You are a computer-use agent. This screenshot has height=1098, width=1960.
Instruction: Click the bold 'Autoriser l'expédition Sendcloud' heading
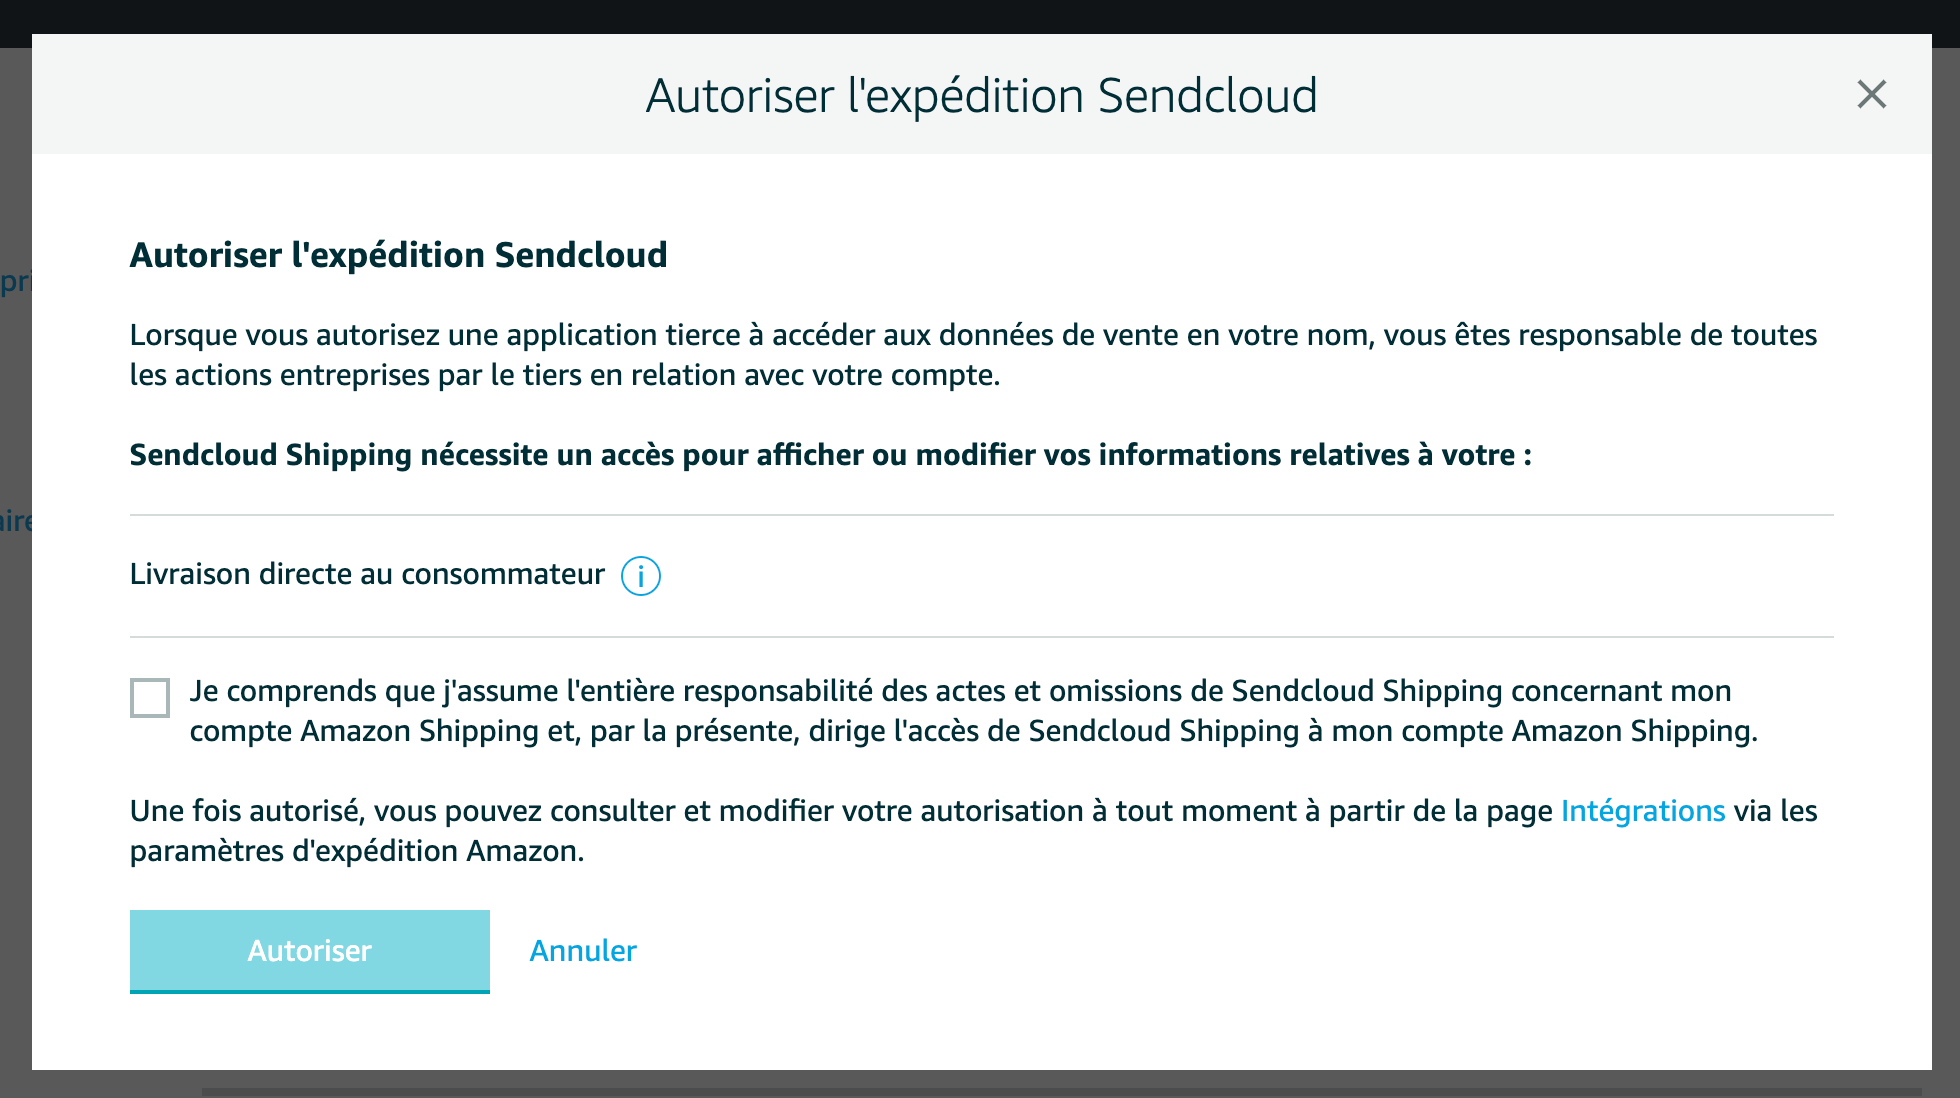click(398, 255)
